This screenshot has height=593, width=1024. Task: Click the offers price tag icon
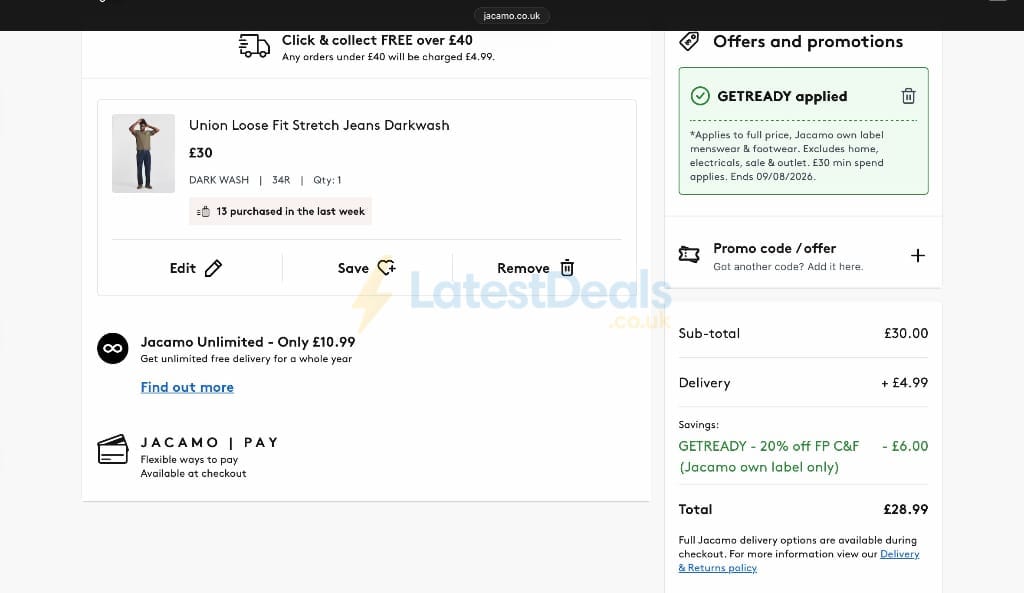point(689,41)
